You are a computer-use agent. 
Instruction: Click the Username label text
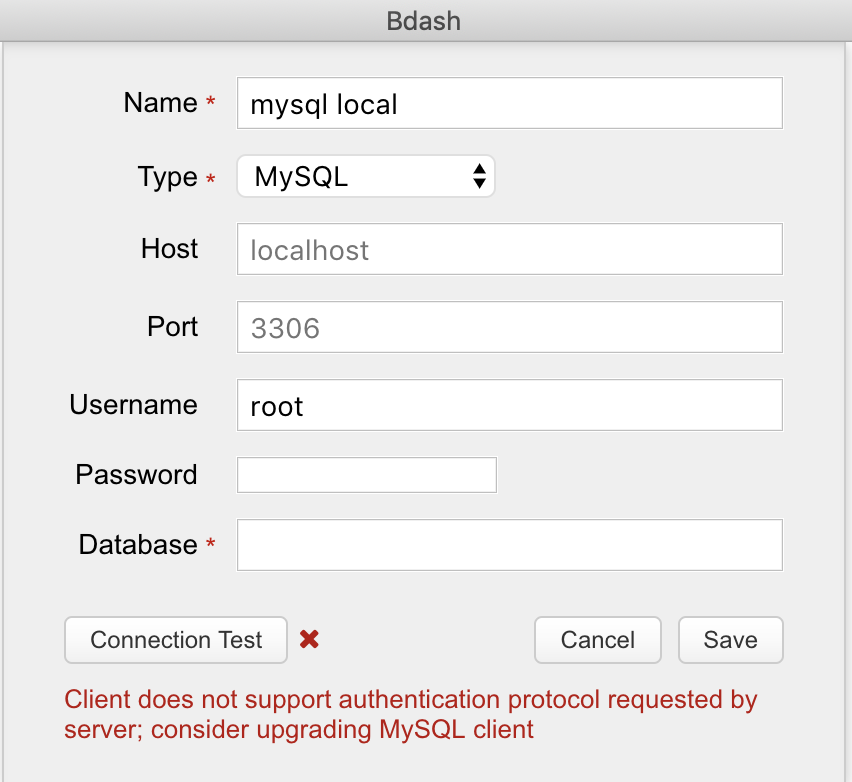point(133,405)
